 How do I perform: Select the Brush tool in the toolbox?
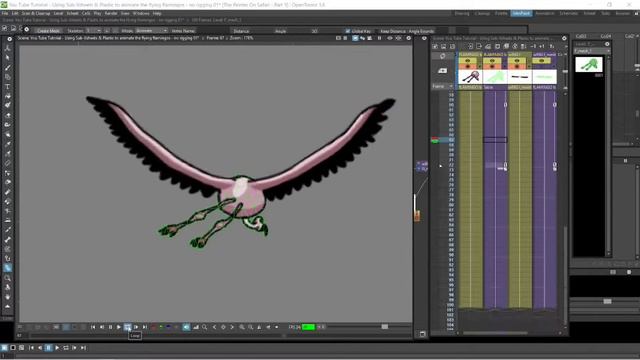pos(7,67)
